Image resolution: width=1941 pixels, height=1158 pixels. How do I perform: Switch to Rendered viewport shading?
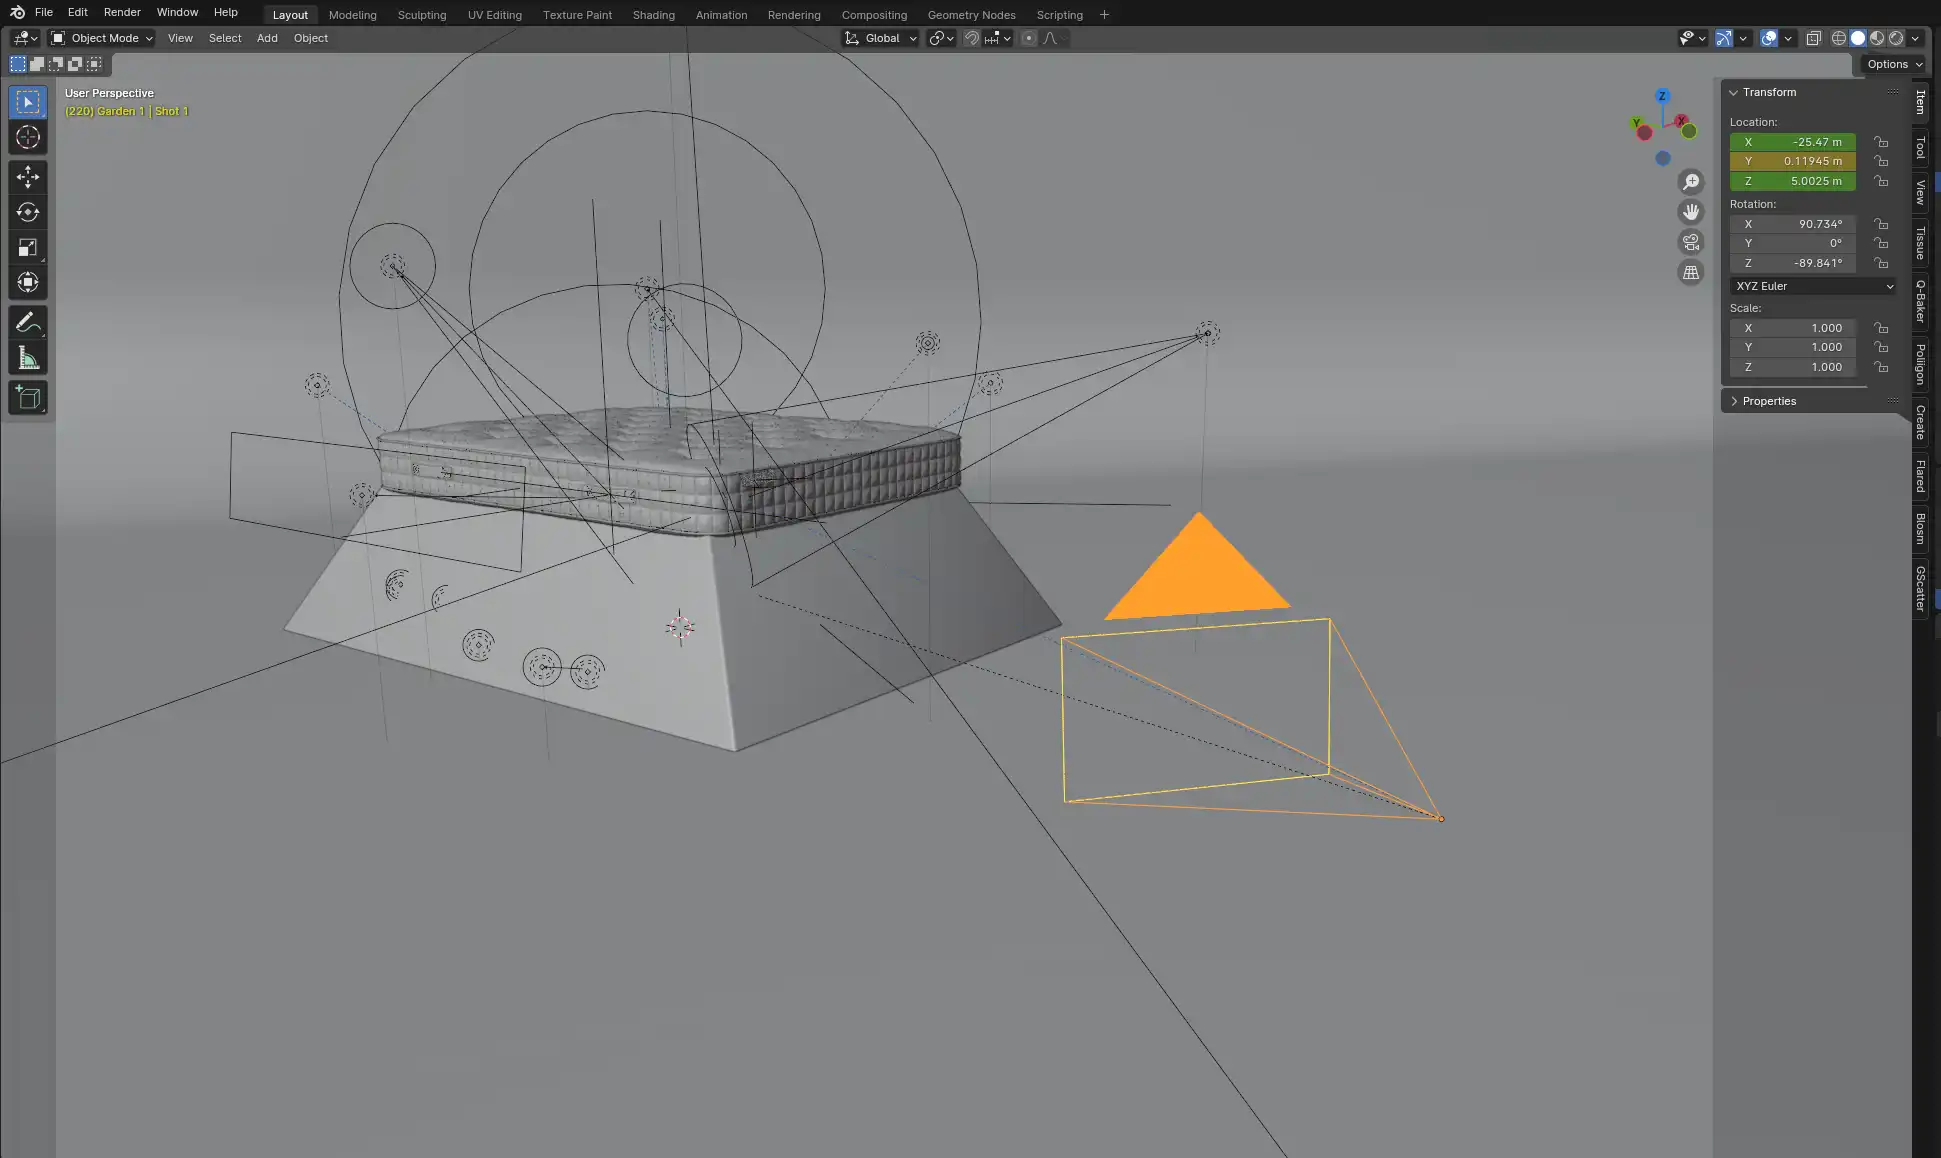coord(1896,38)
